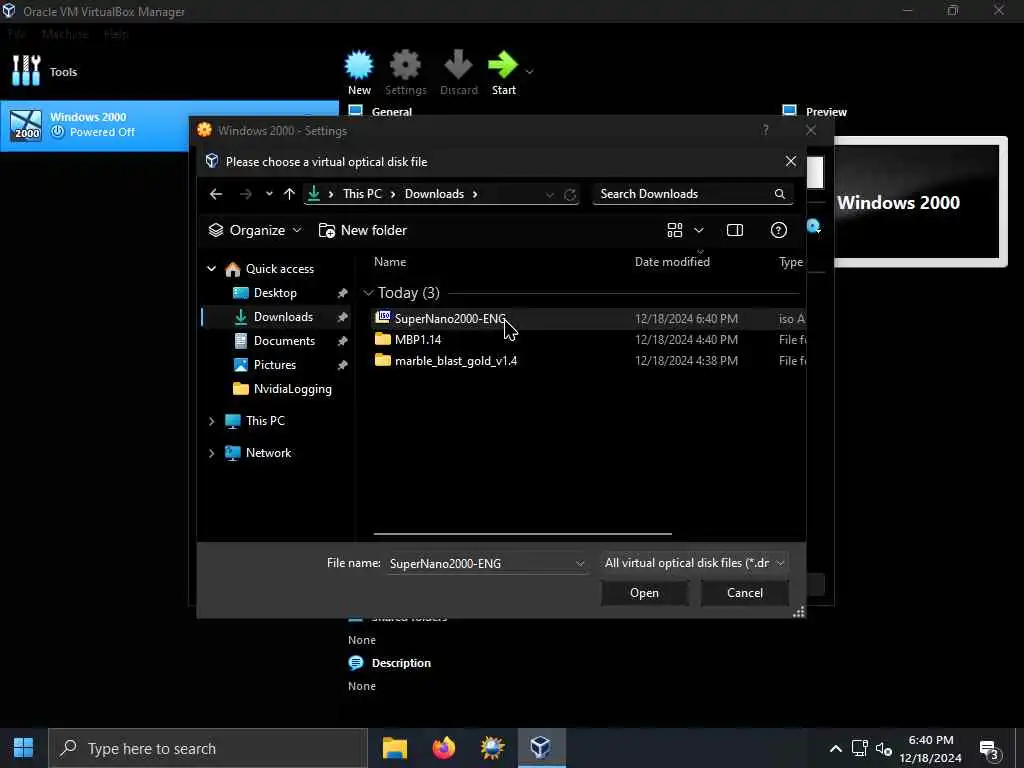Collapse the Today (3) group

pyautogui.click(x=368, y=293)
